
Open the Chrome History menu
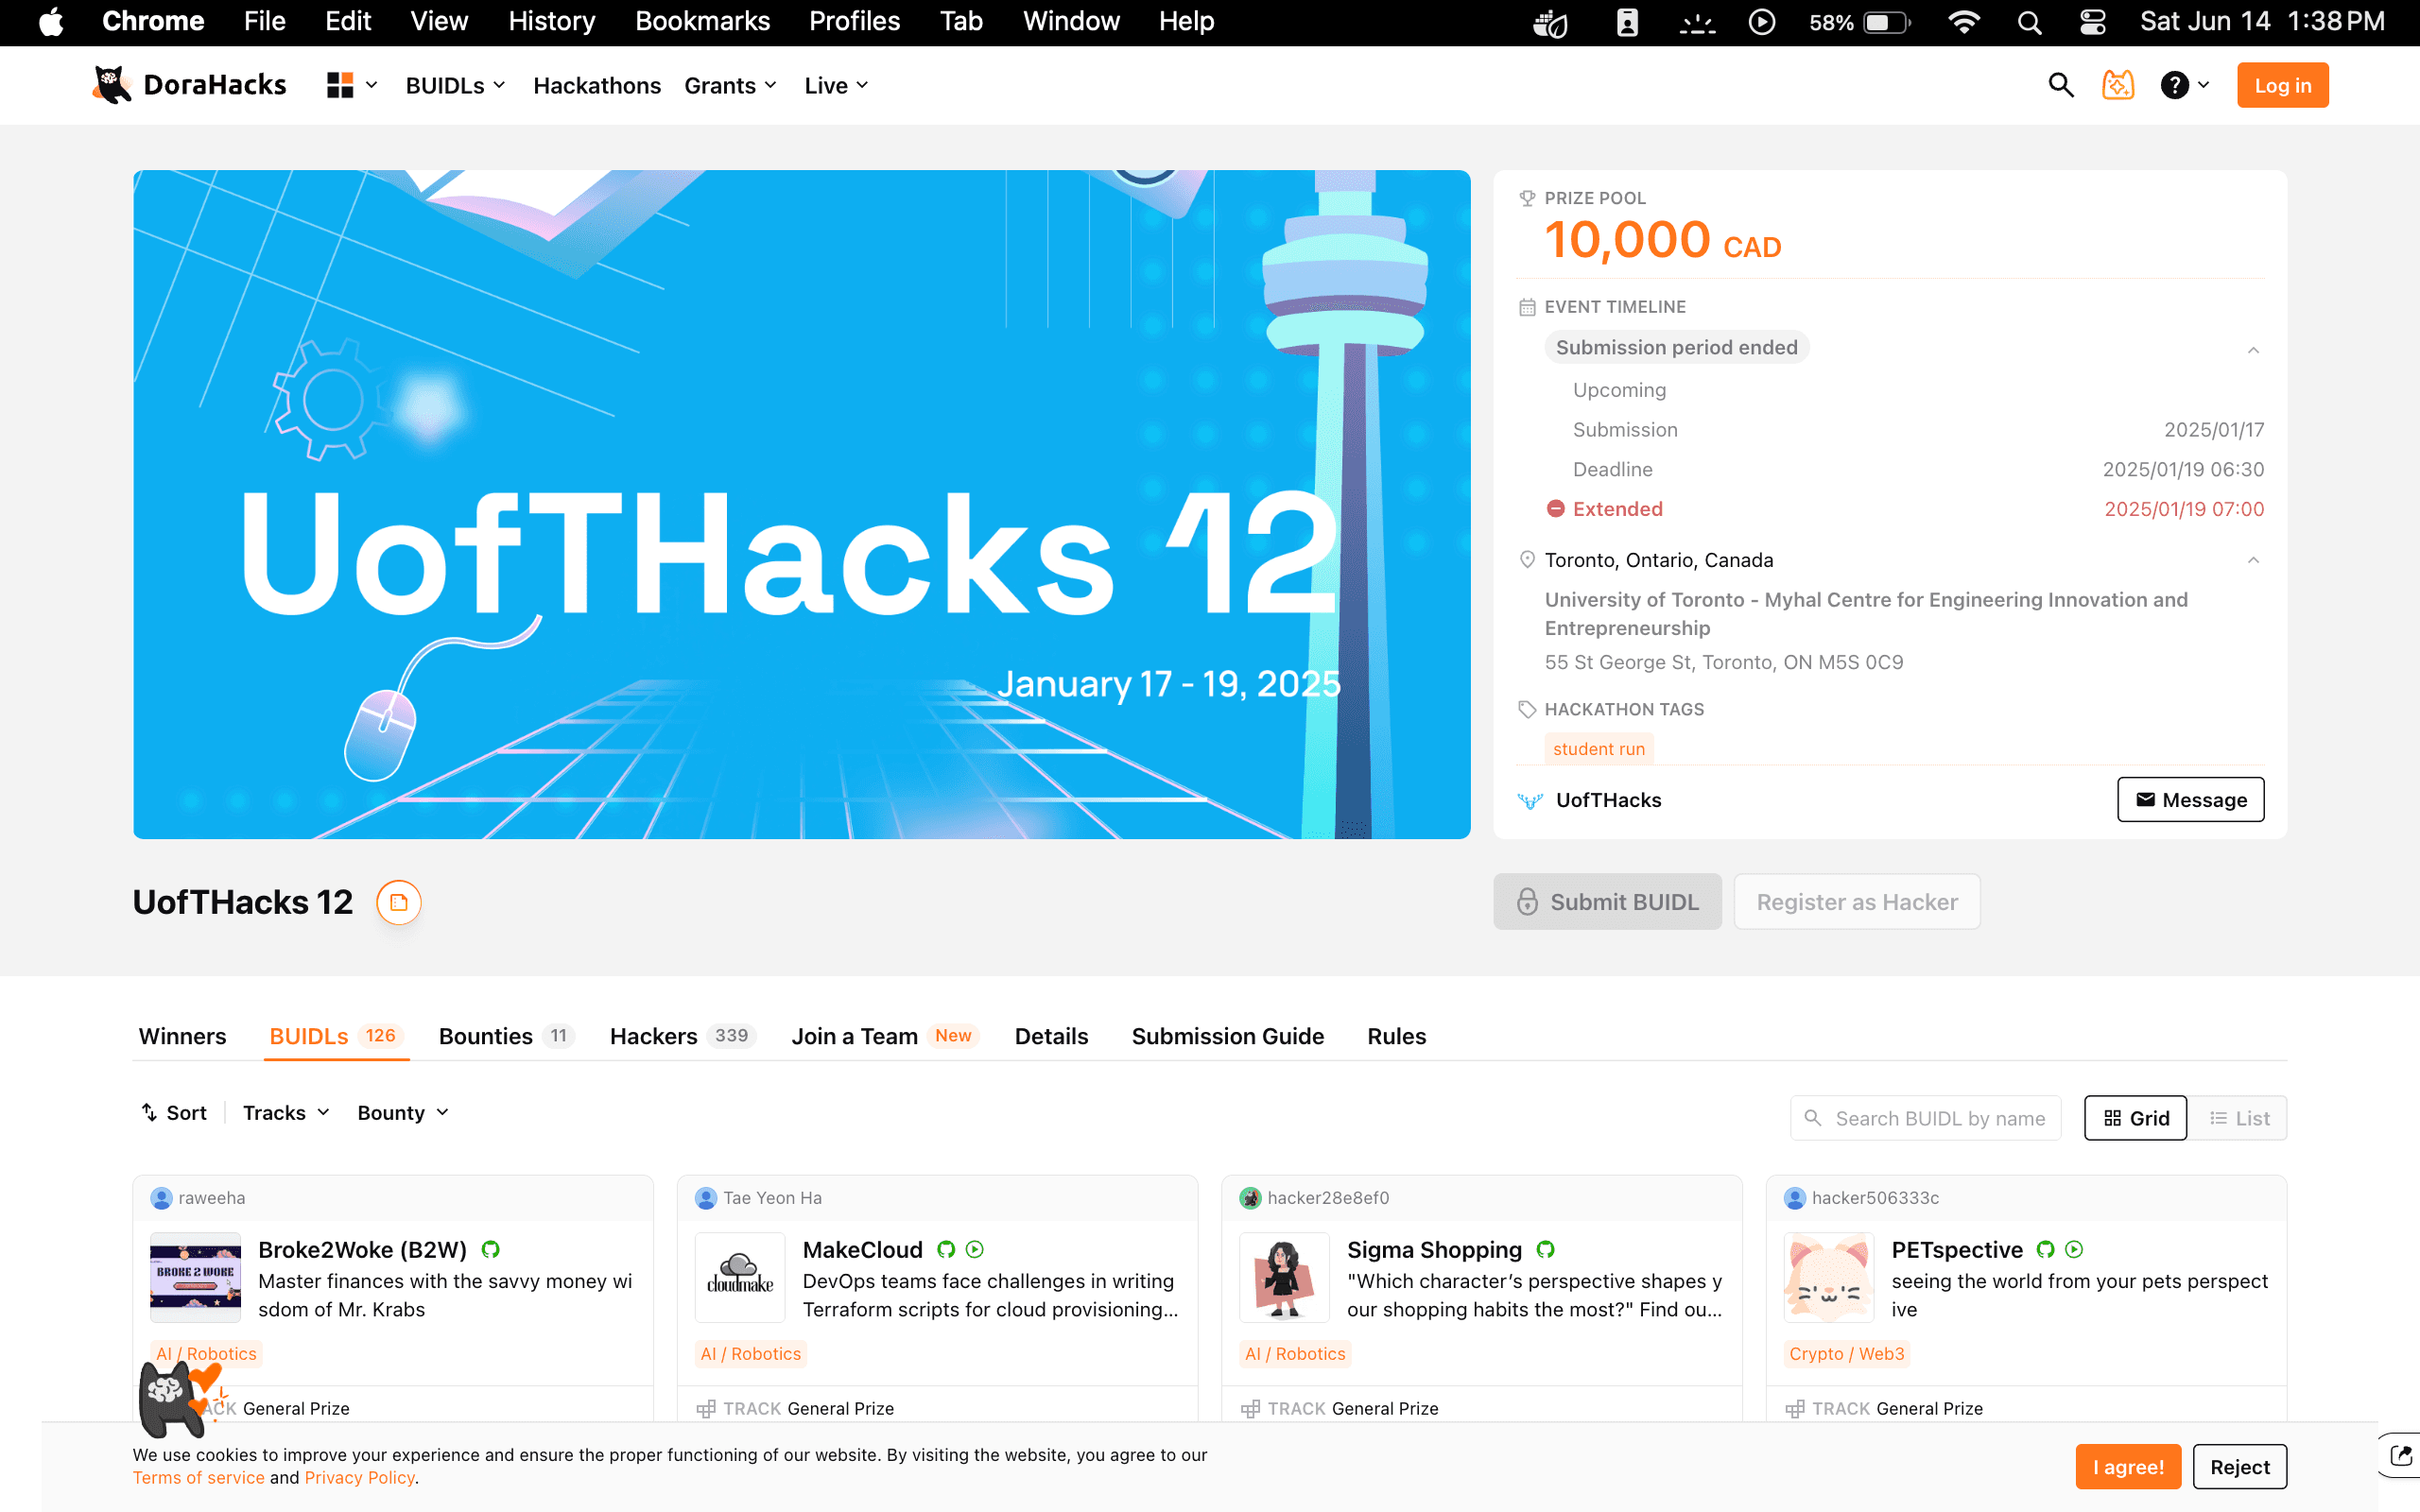point(551,22)
